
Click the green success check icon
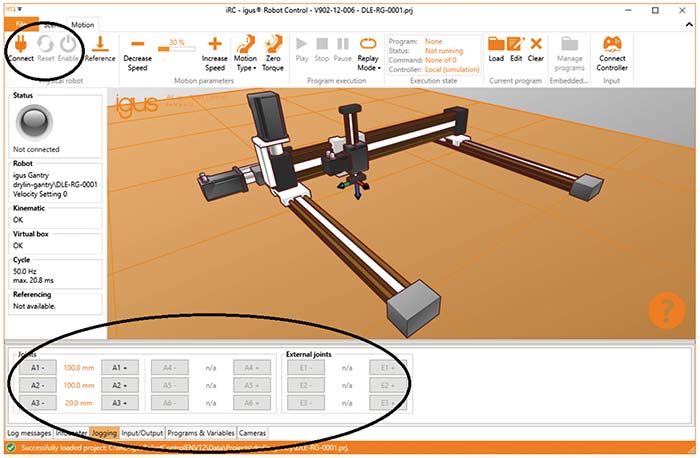click(11, 448)
